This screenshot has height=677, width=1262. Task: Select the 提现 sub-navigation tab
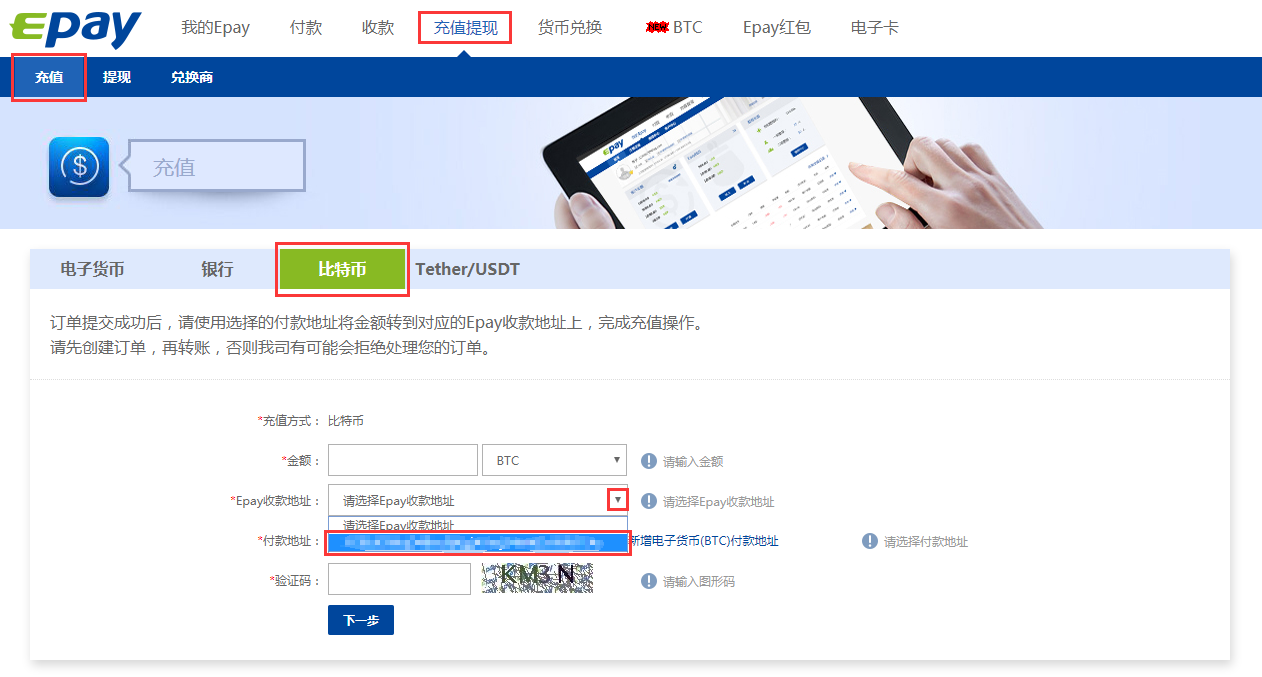(x=117, y=77)
